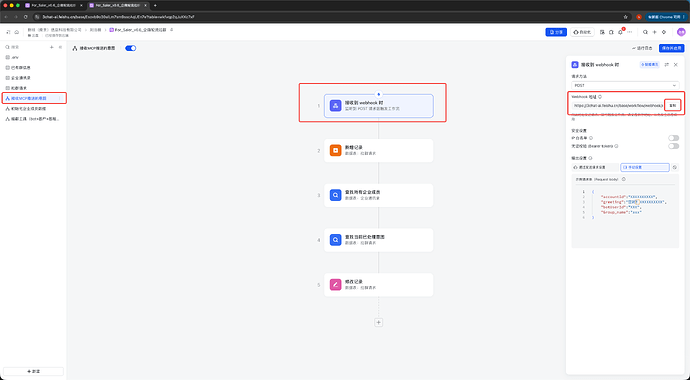Go back with the browser back arrow
690x380 pixels.
point(6,17)
